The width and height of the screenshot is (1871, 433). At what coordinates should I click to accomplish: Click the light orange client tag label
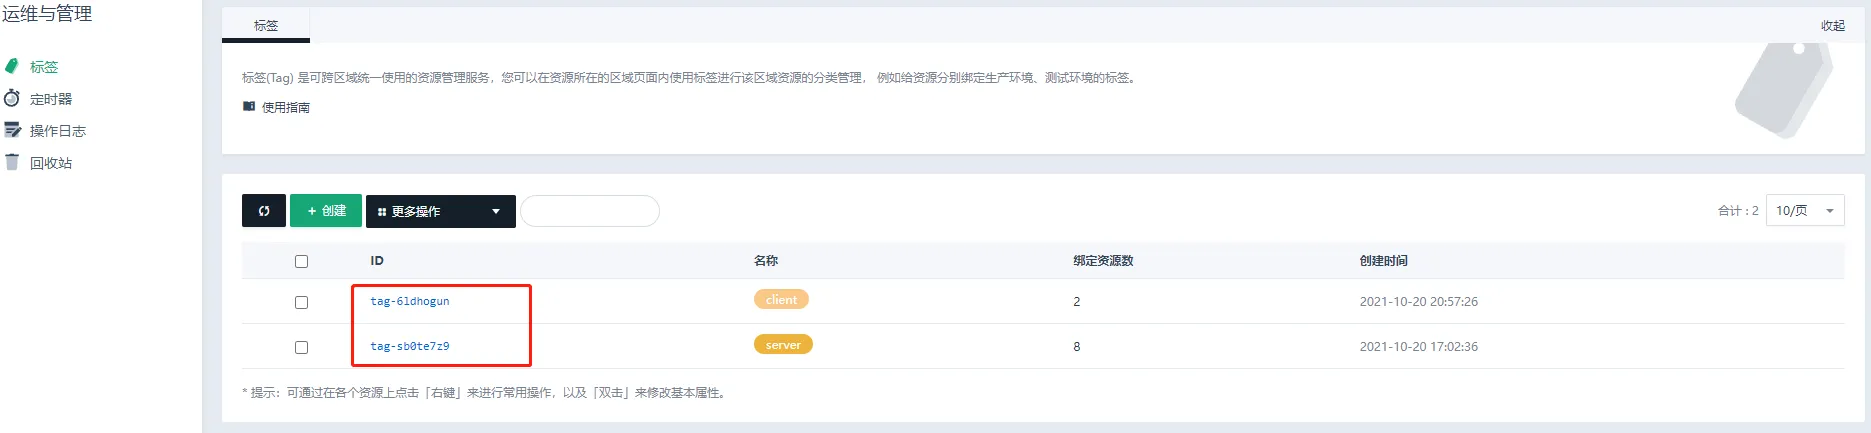click(x=781, y=300)
